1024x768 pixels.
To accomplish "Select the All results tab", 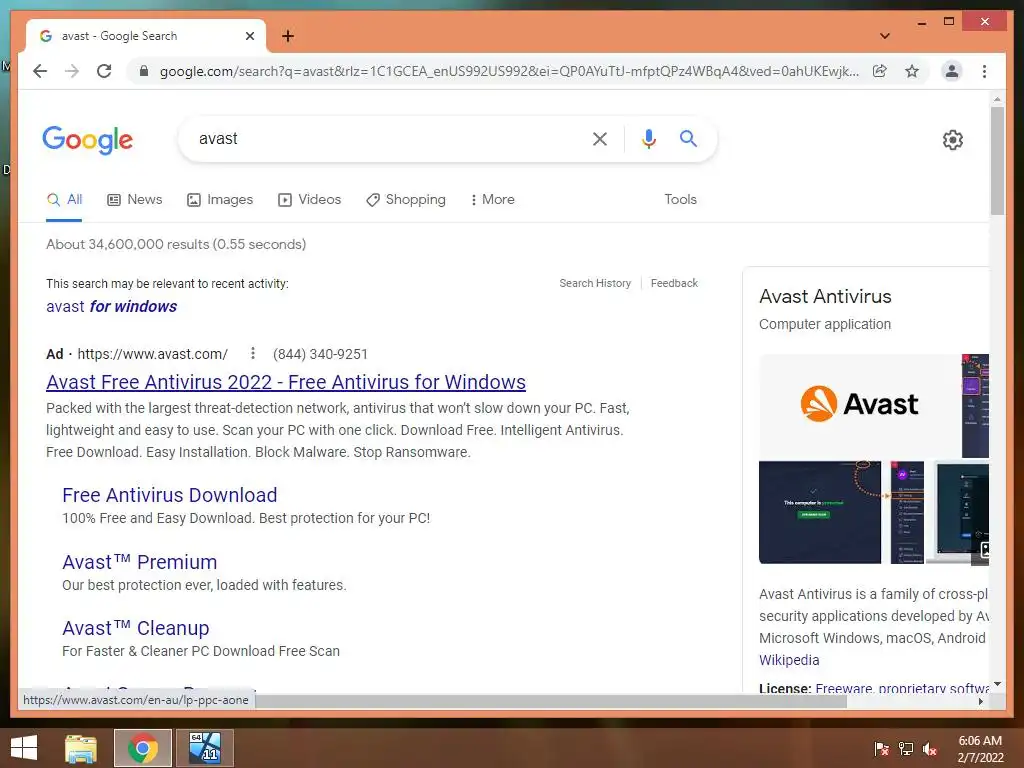I will click(64, 199).
